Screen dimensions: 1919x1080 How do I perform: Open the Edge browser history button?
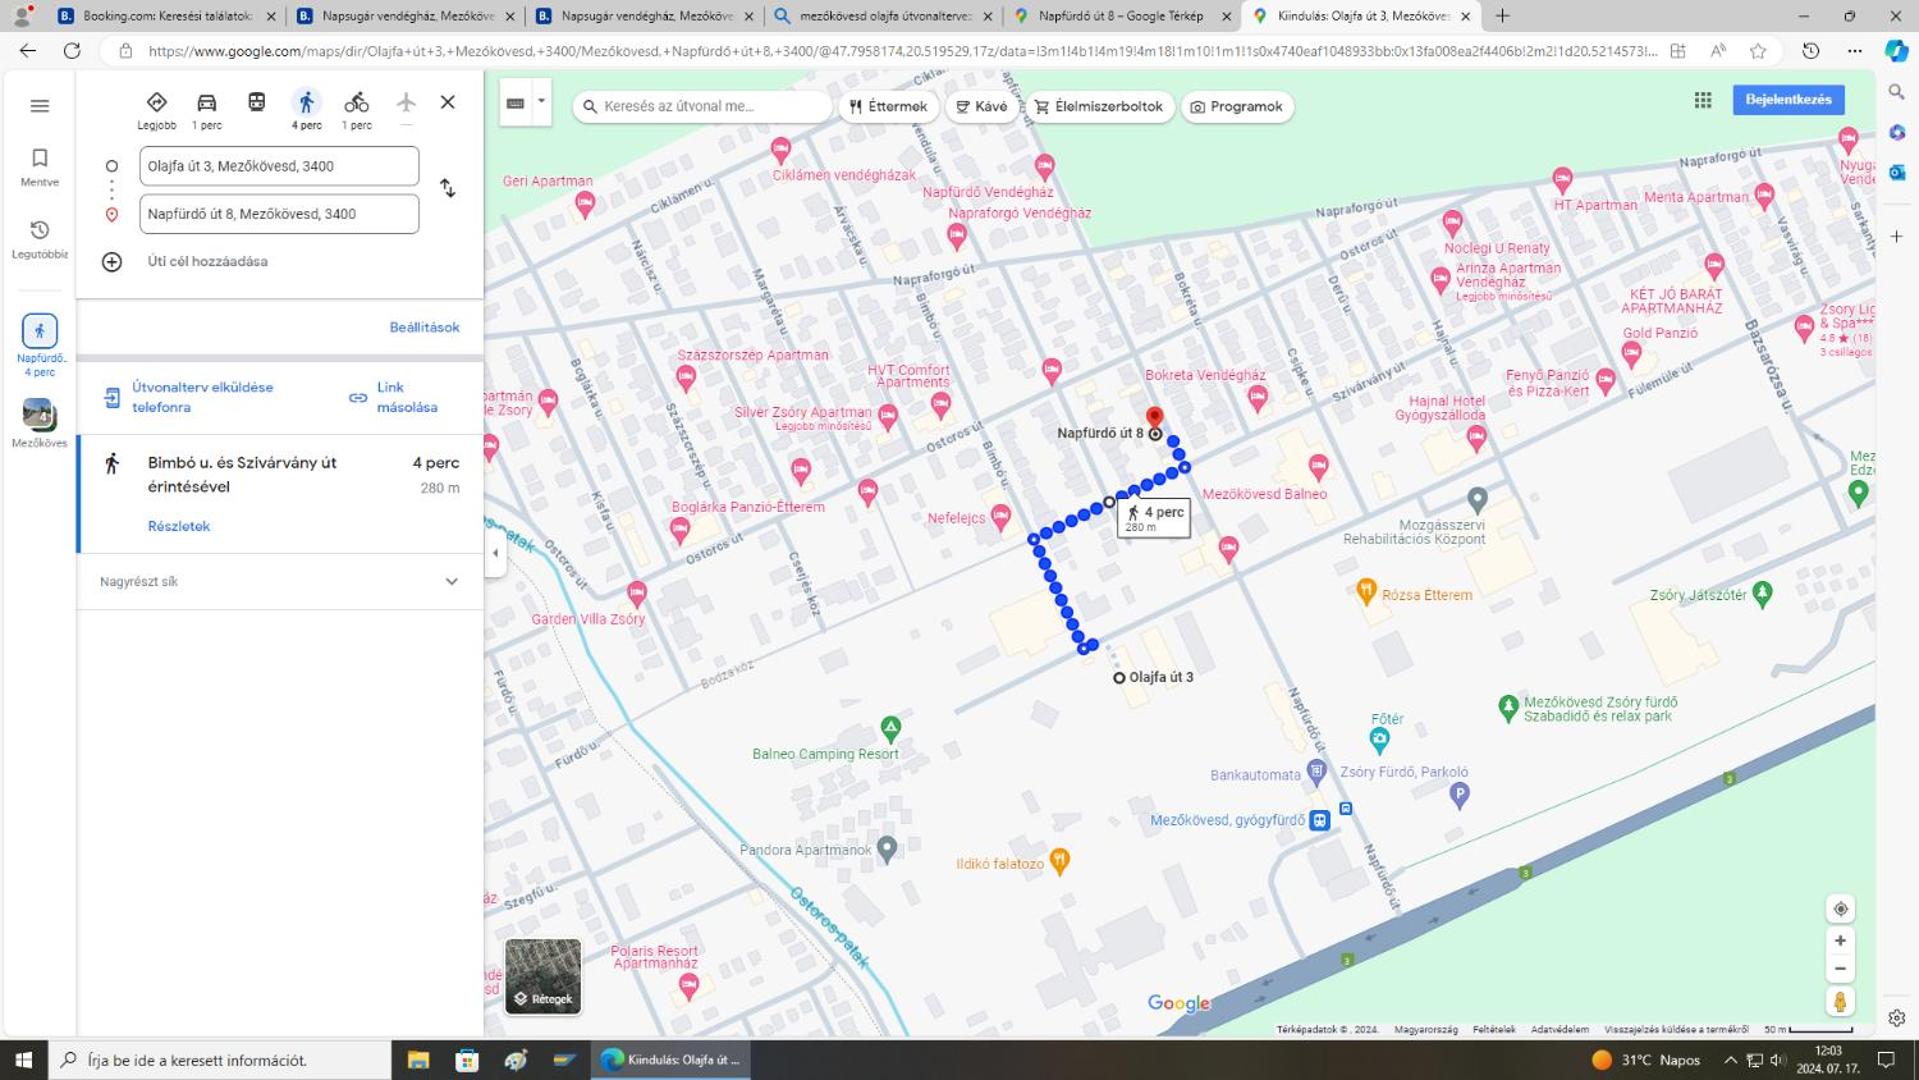1810,51
